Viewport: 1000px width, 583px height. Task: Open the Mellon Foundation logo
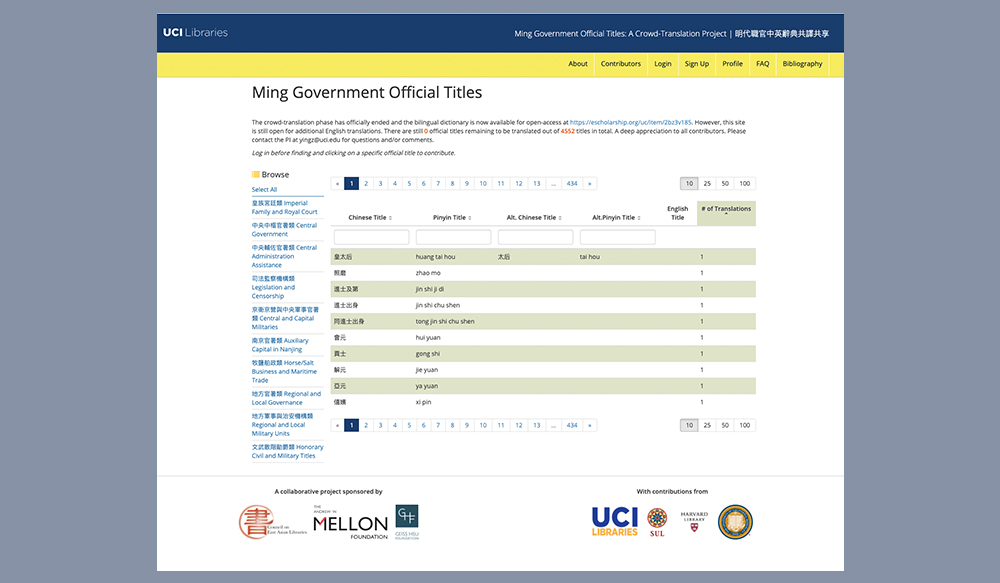(350, 522)
